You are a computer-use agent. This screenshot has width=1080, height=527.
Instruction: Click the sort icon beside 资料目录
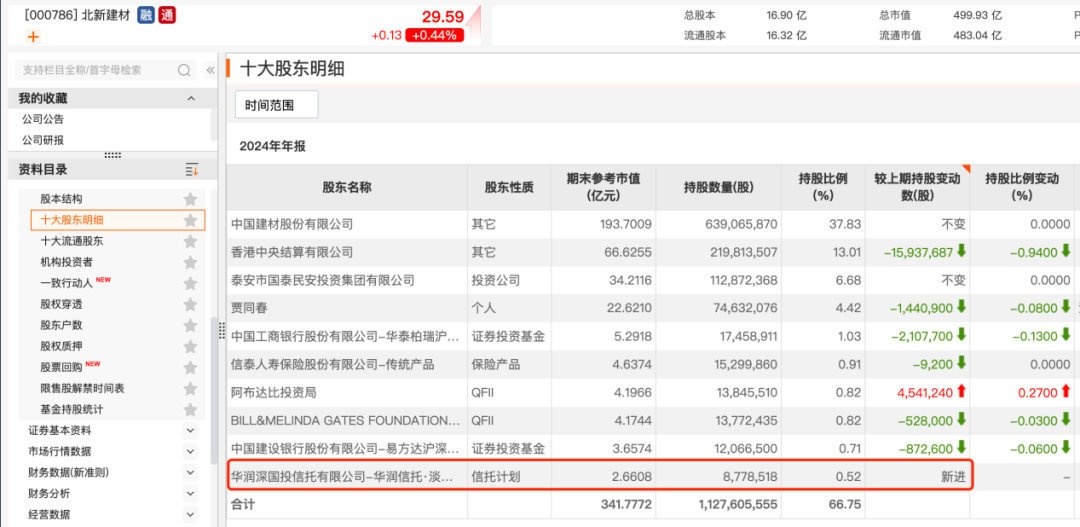click(x=192, y=170)
